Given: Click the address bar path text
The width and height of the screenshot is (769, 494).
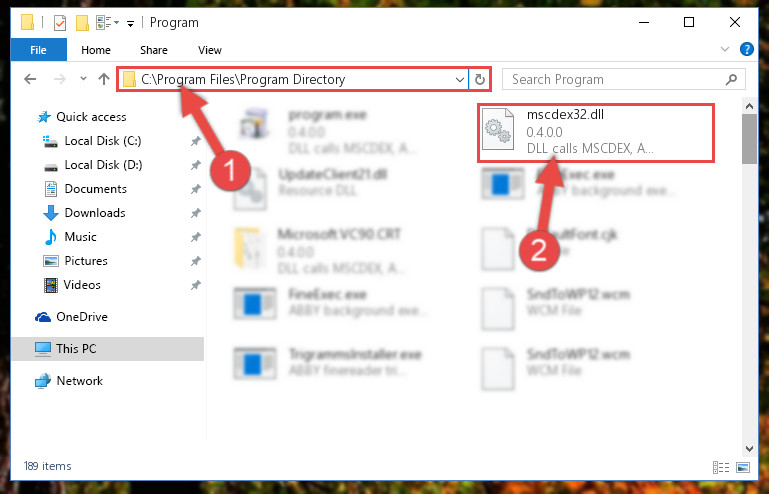Looking at the screenshot, I should point(243,79).
